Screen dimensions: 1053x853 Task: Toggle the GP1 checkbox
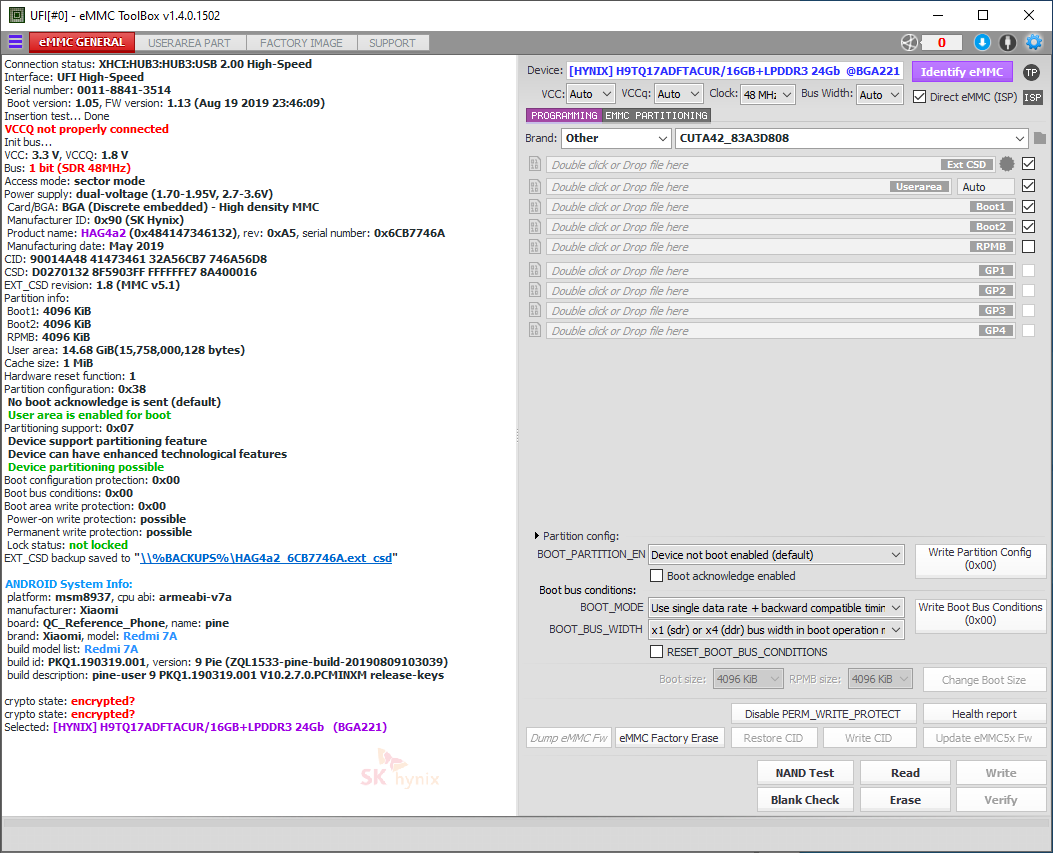[x=1028, y=271]
